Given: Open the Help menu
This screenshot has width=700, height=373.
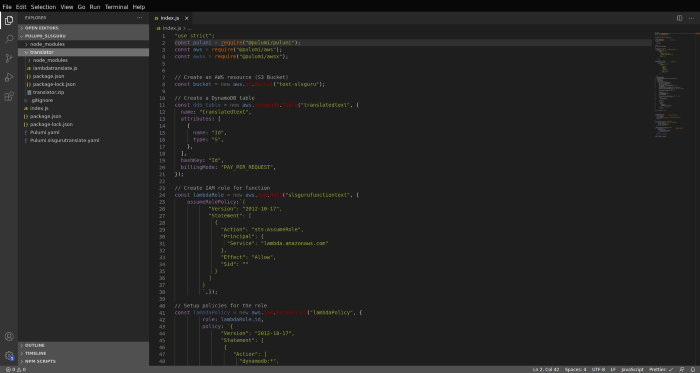Looking at the screenshot, I should tap(139, 7).
